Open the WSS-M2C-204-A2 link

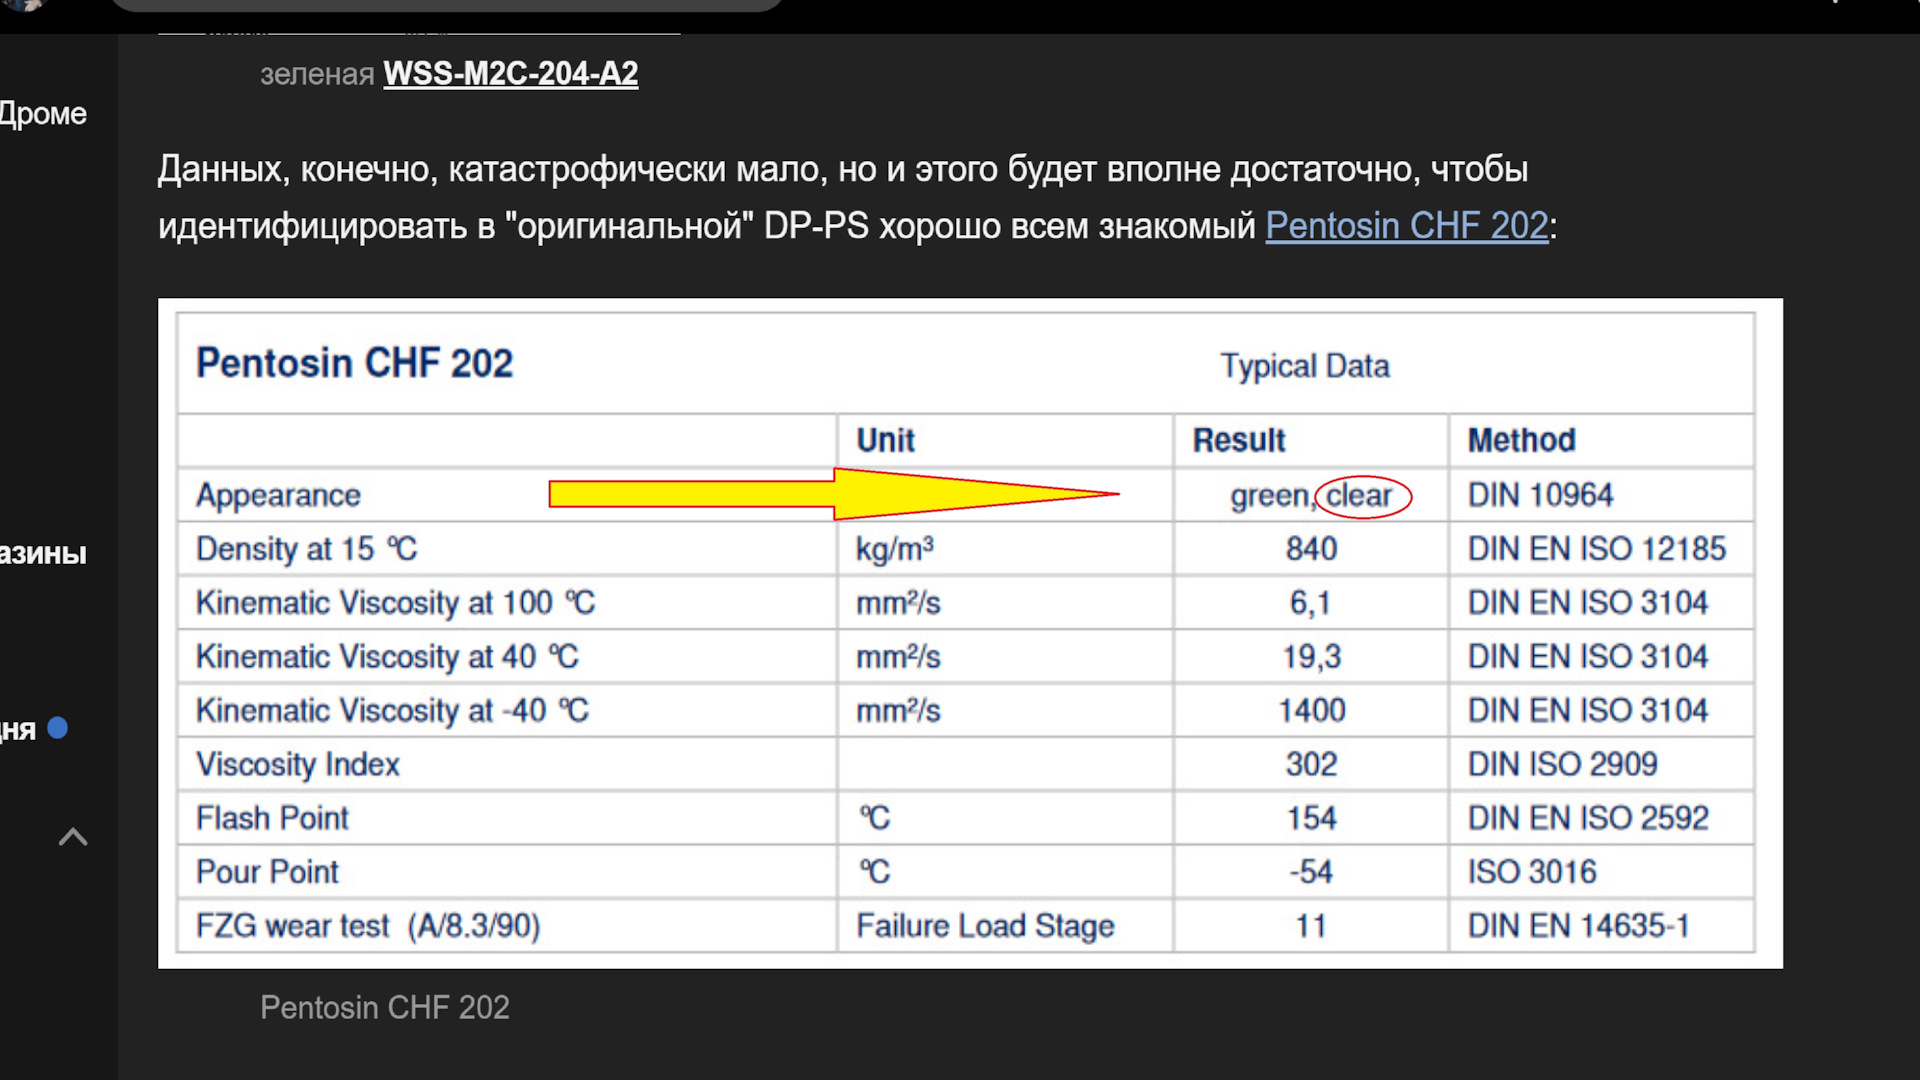(510, 74)
